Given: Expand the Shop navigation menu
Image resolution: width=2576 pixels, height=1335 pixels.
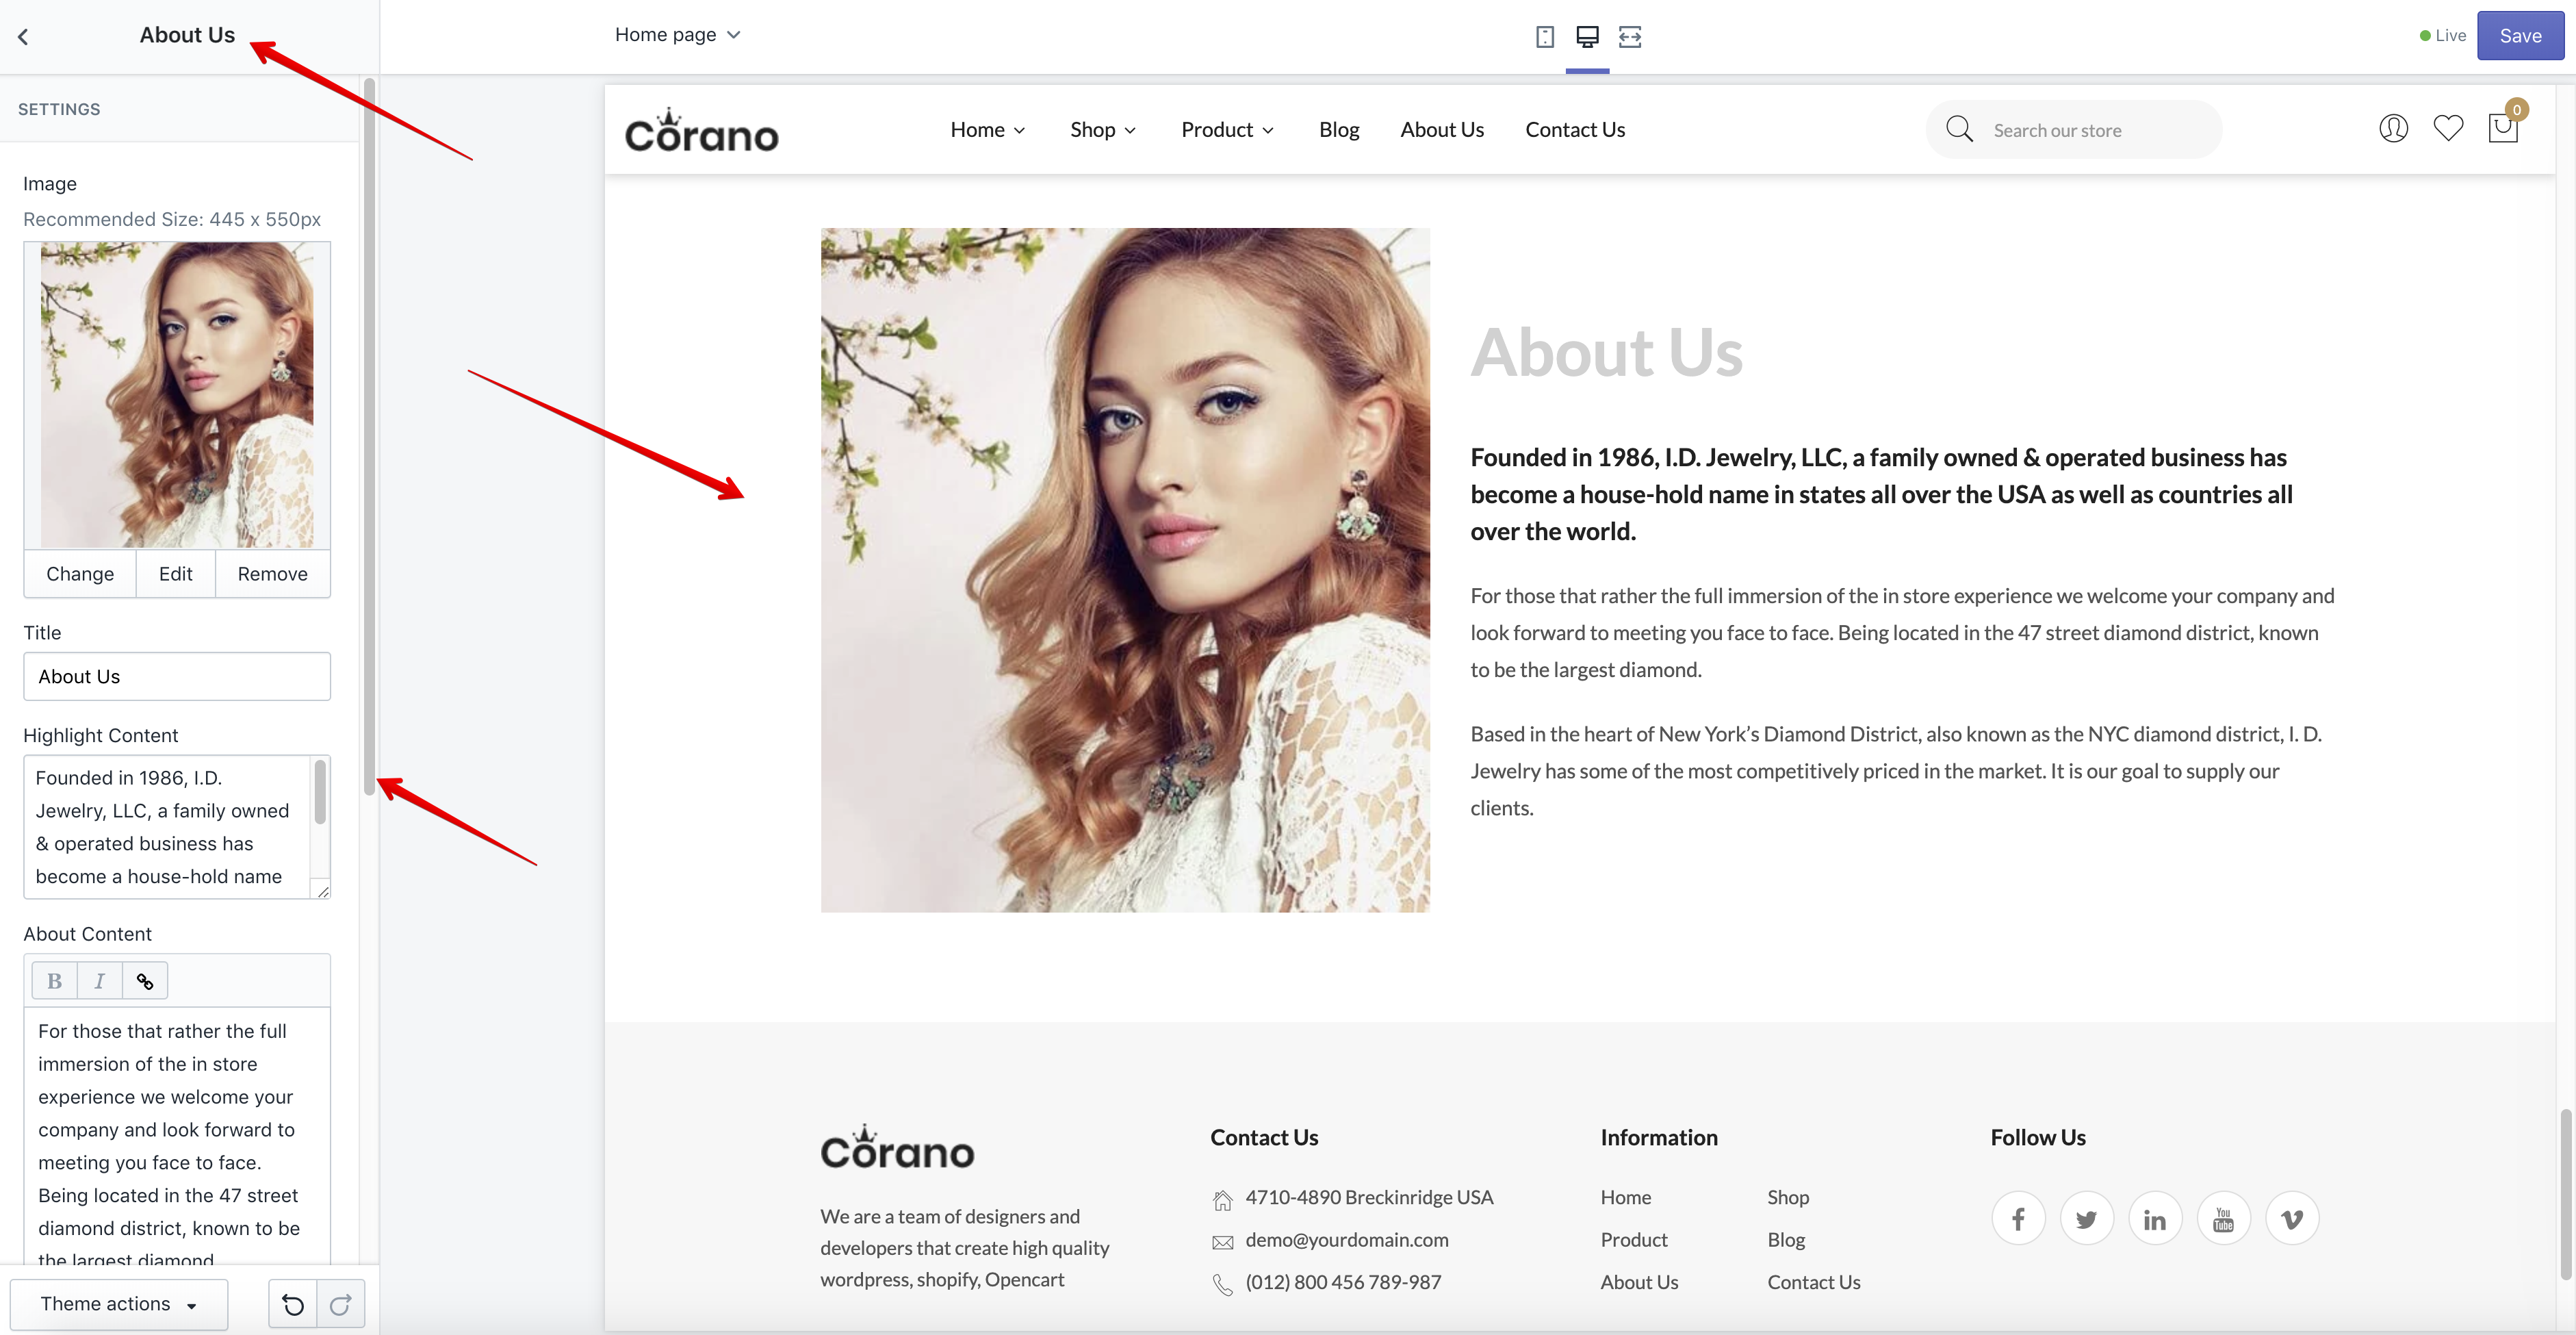Looking at the screenshot, I should 1102,130.
